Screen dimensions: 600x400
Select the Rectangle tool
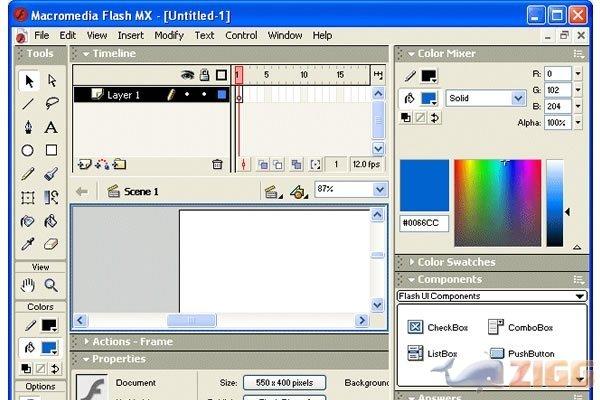(x=51, y=150)
